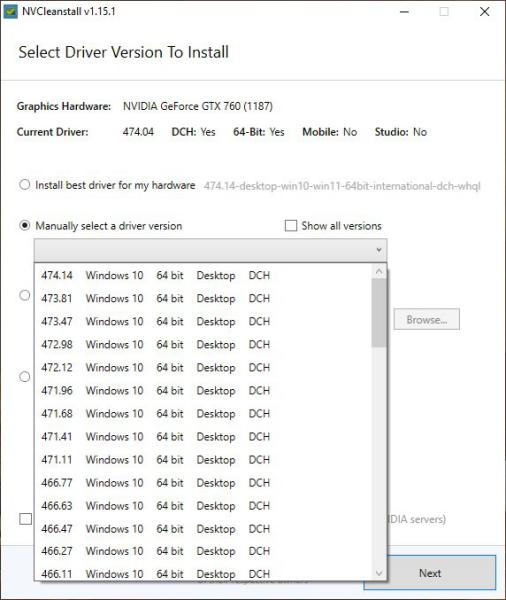Click the Browse... button
Viewport: 506px width, 600px height.
[426, 319]
